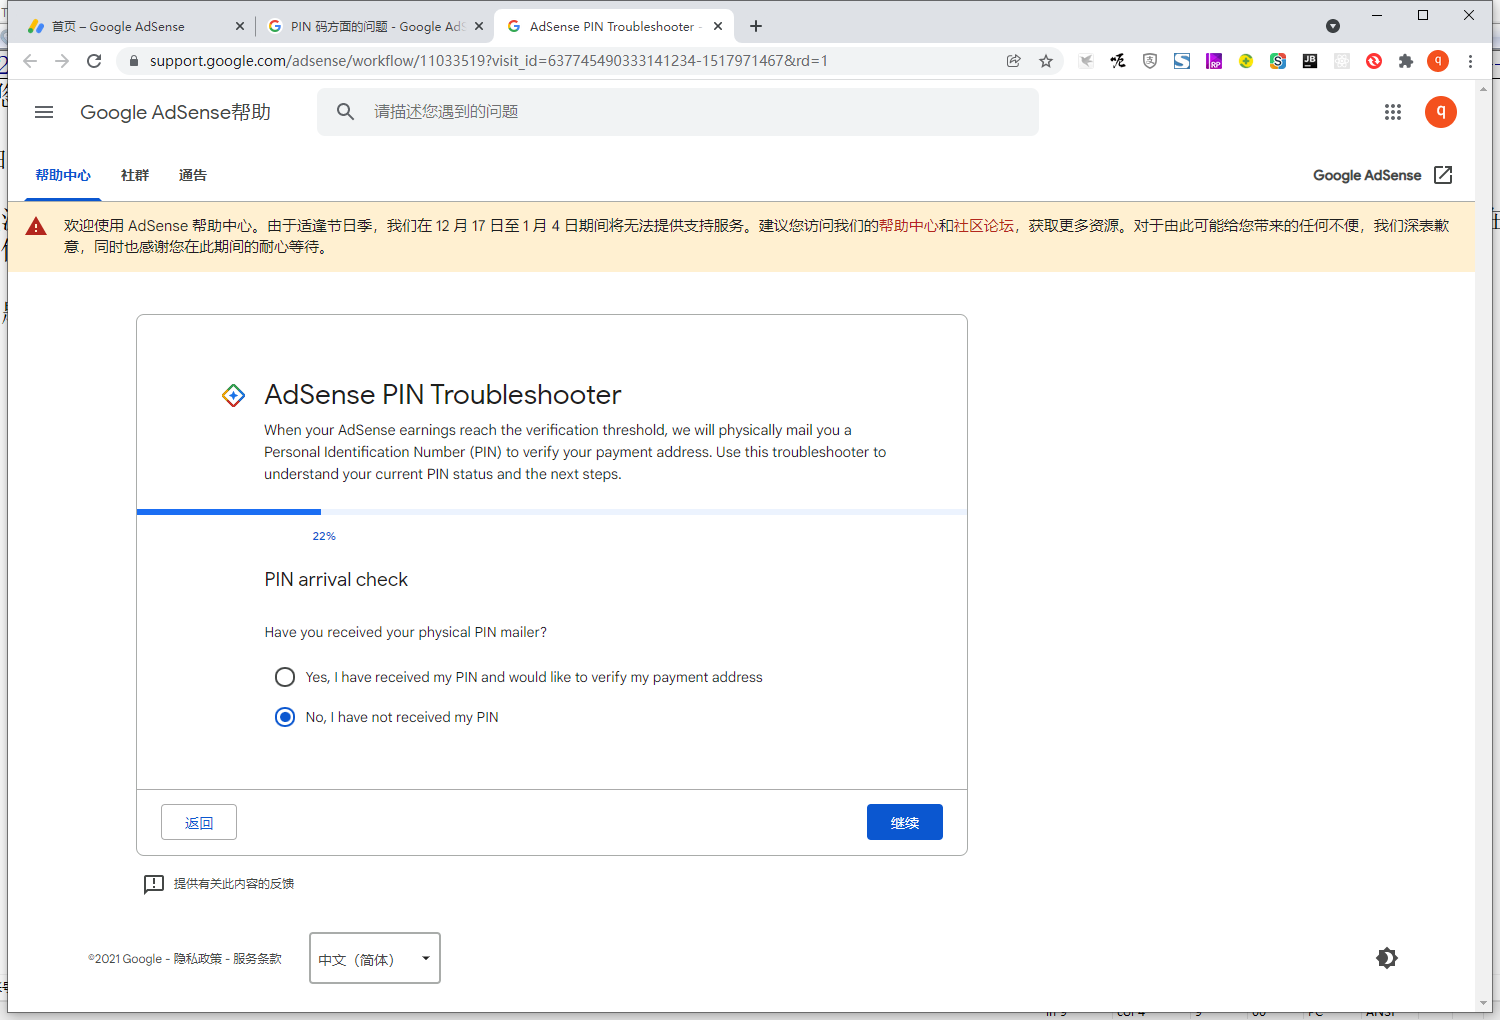This screenshot has width=1500, height=1020.
Task: Open the JetBrains JB extension
Action: pos(1310,61)
